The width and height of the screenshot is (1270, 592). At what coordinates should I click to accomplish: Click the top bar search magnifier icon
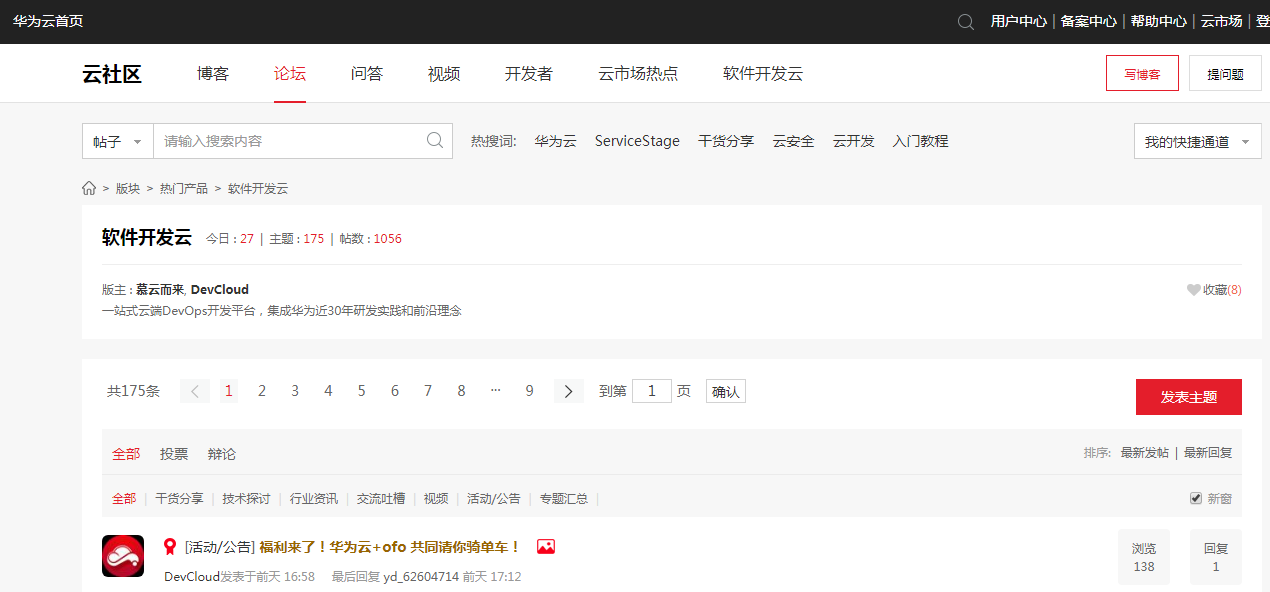965,22
